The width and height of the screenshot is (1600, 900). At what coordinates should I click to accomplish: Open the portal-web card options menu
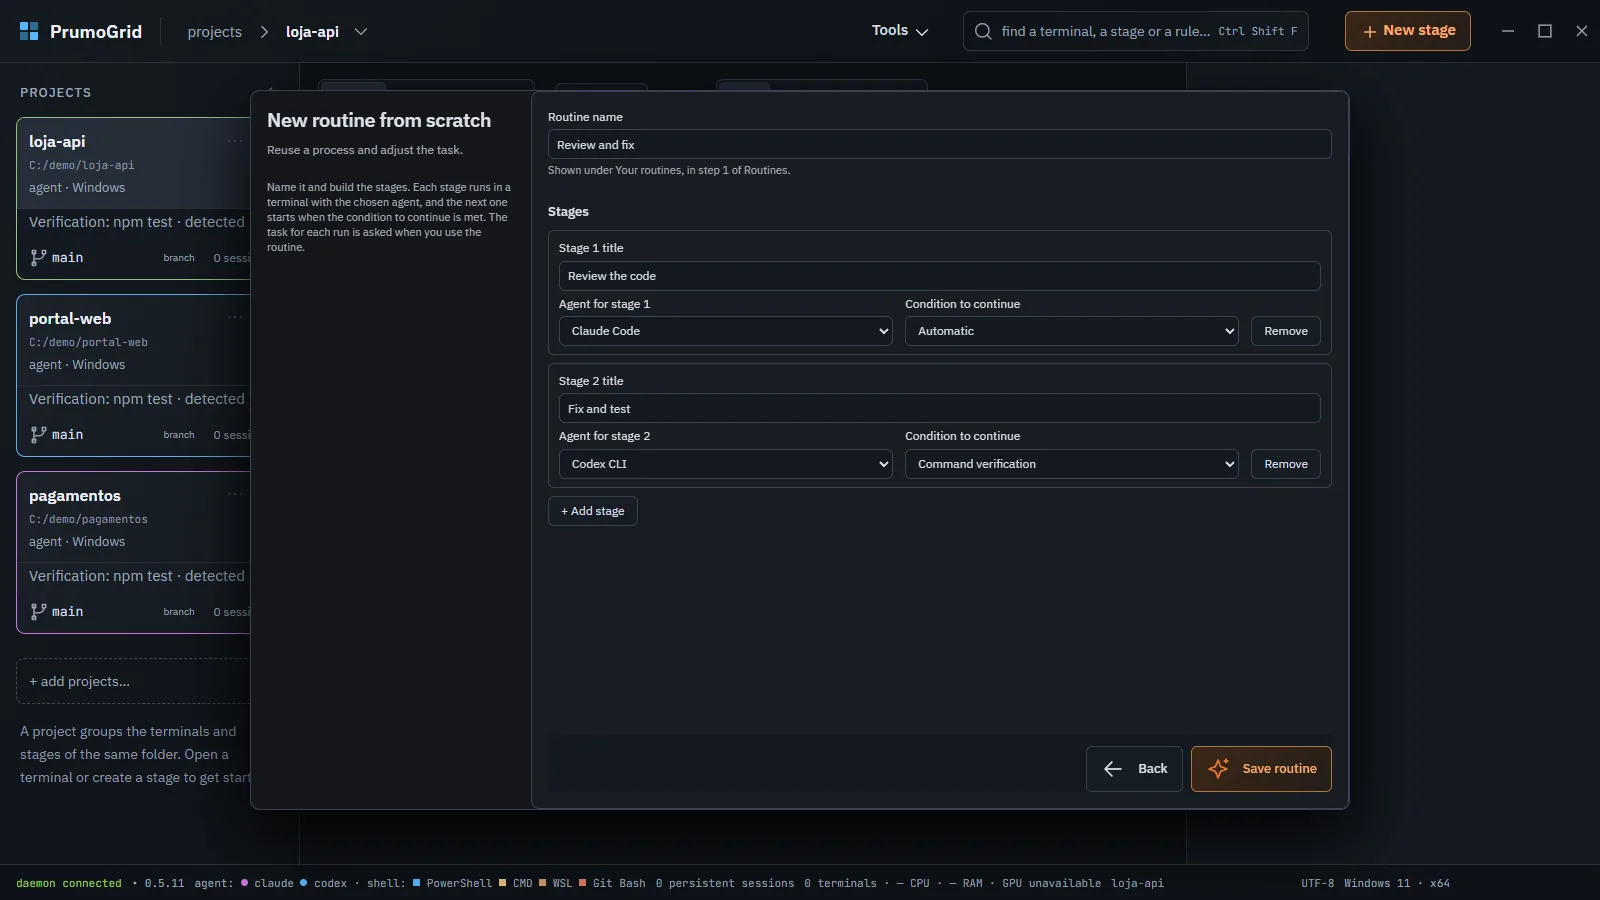[235, 318]
